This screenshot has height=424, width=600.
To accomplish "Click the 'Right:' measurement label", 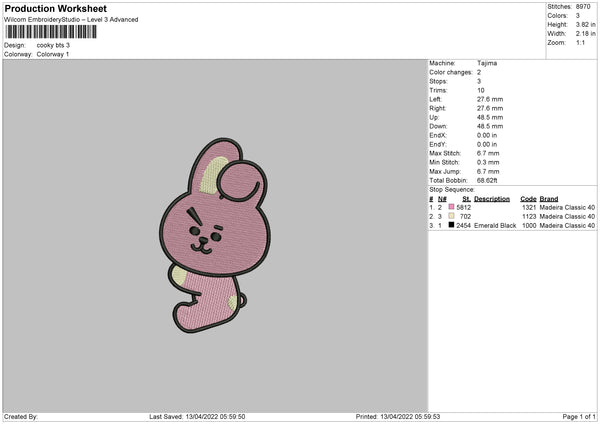I will click(437, 108).
